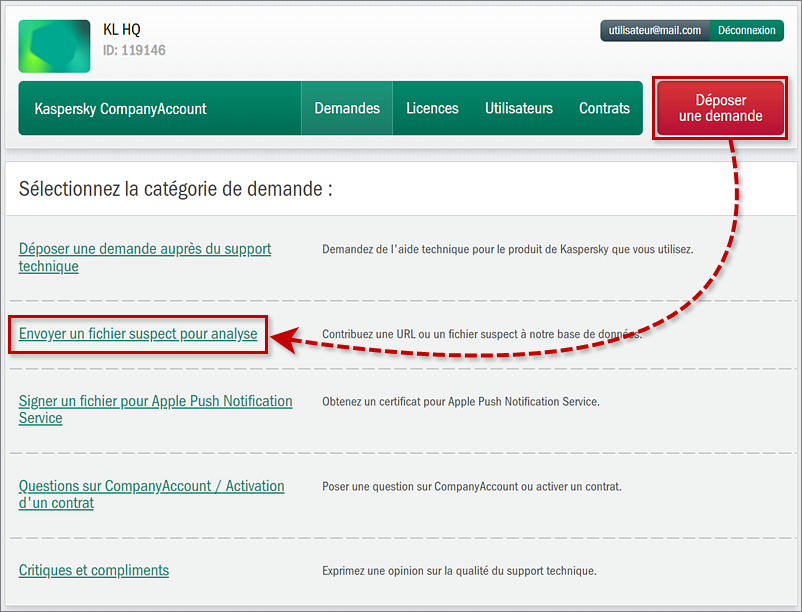Viewport: 802px width, 612px height.
Task: Click description 'Demandez de l'aide technique pour le produit'
Action: (x=507, y=250)
